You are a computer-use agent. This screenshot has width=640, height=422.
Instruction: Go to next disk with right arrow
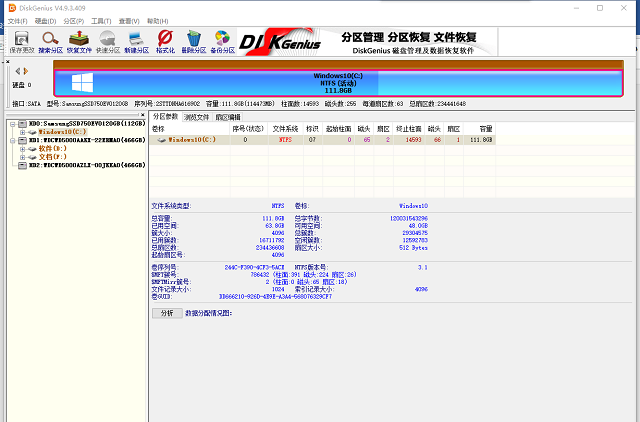click(26, 71)
